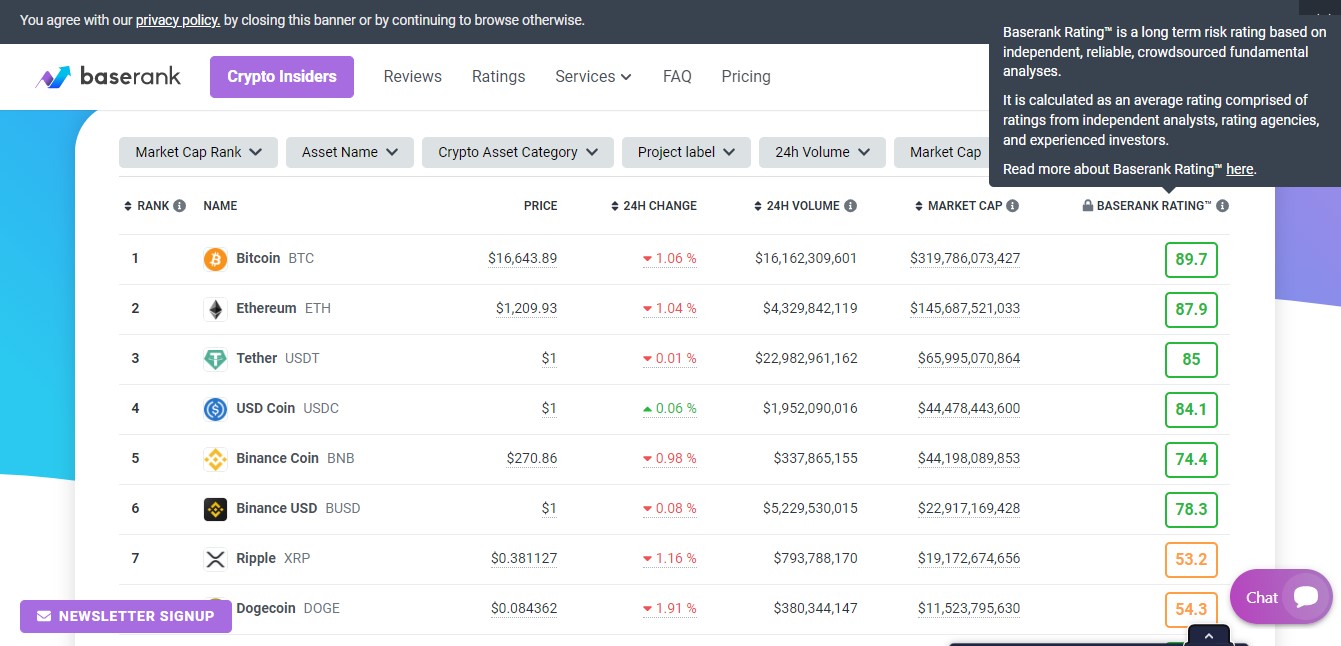The height and width of the screenshot is (646, 1341).
Task: Click the Ethereum name link
Action: tap(266, 309)
